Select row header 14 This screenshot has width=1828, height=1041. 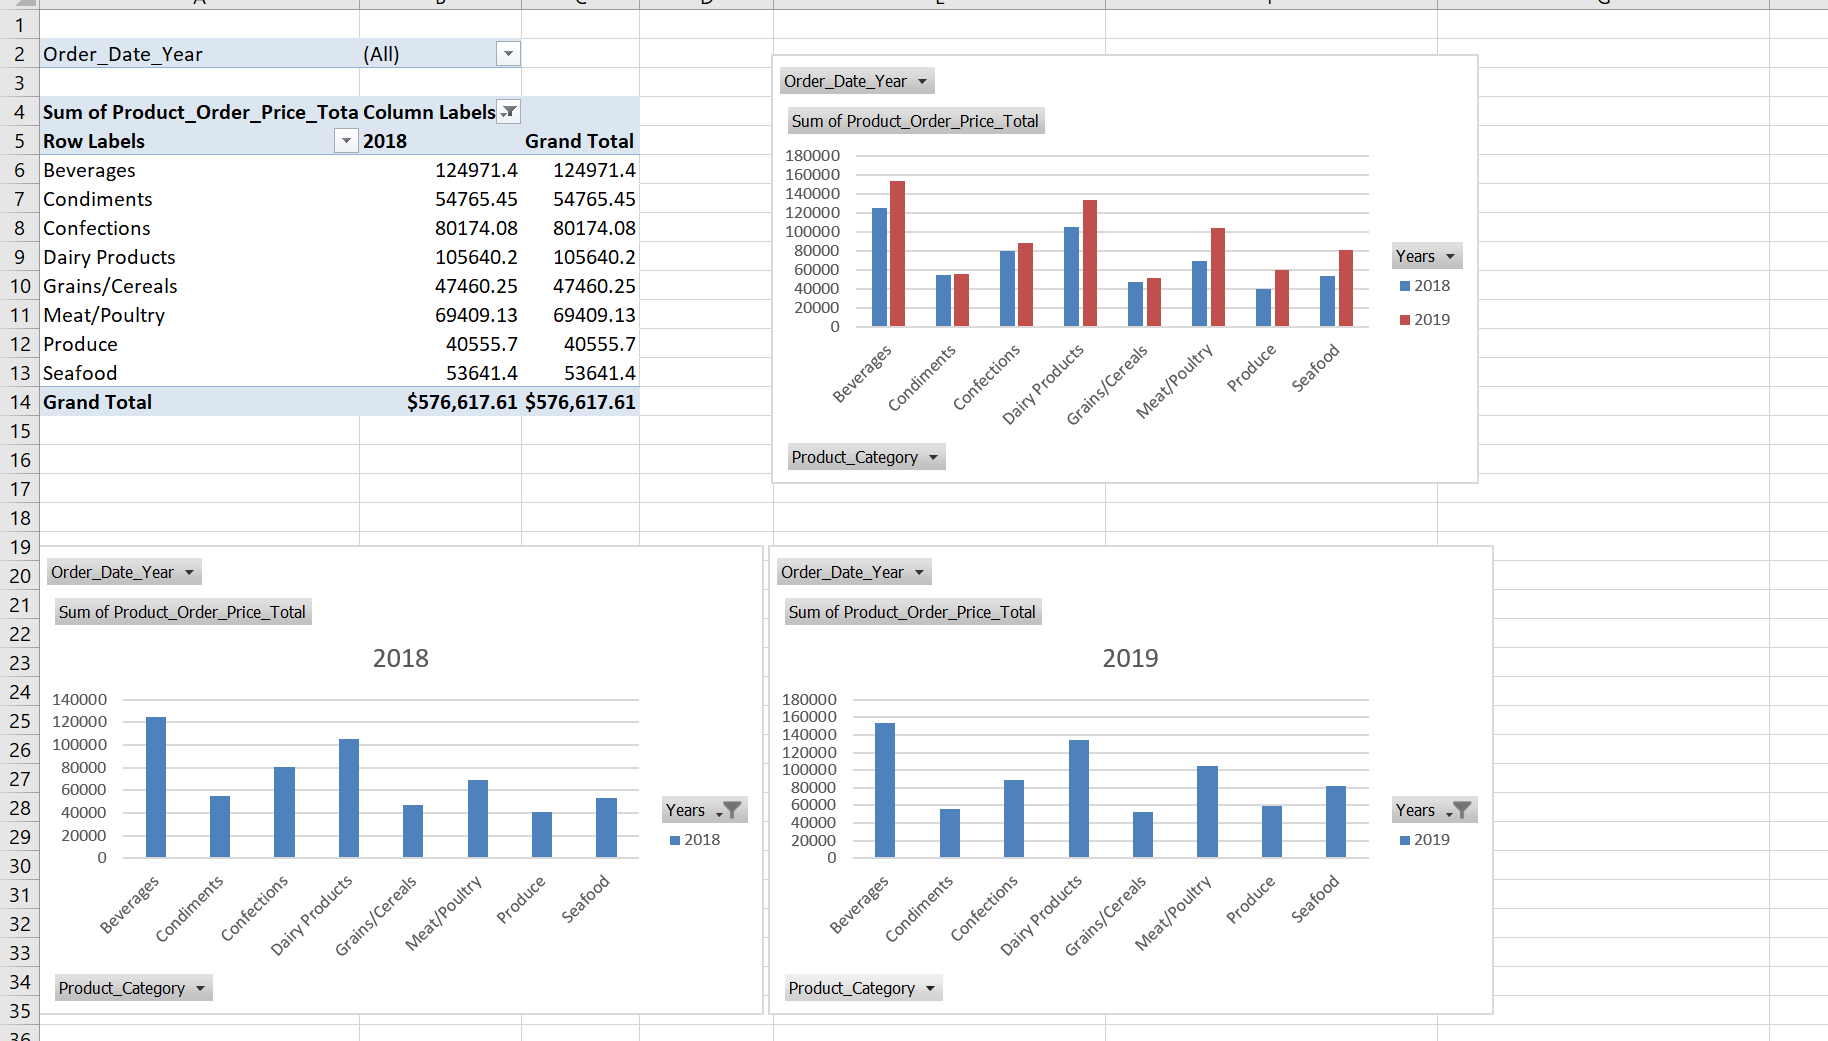coord(19,402)
